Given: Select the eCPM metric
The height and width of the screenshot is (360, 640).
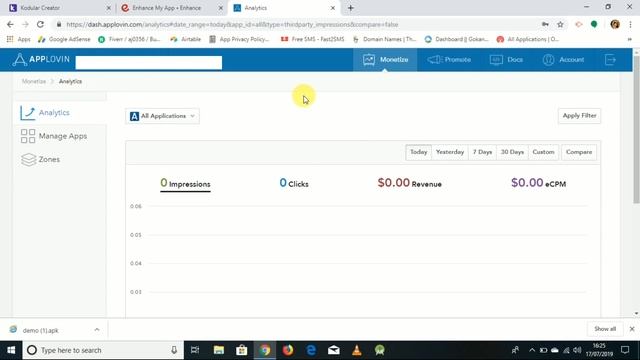Looking at the screenshot, I should (x=538, y=183).
